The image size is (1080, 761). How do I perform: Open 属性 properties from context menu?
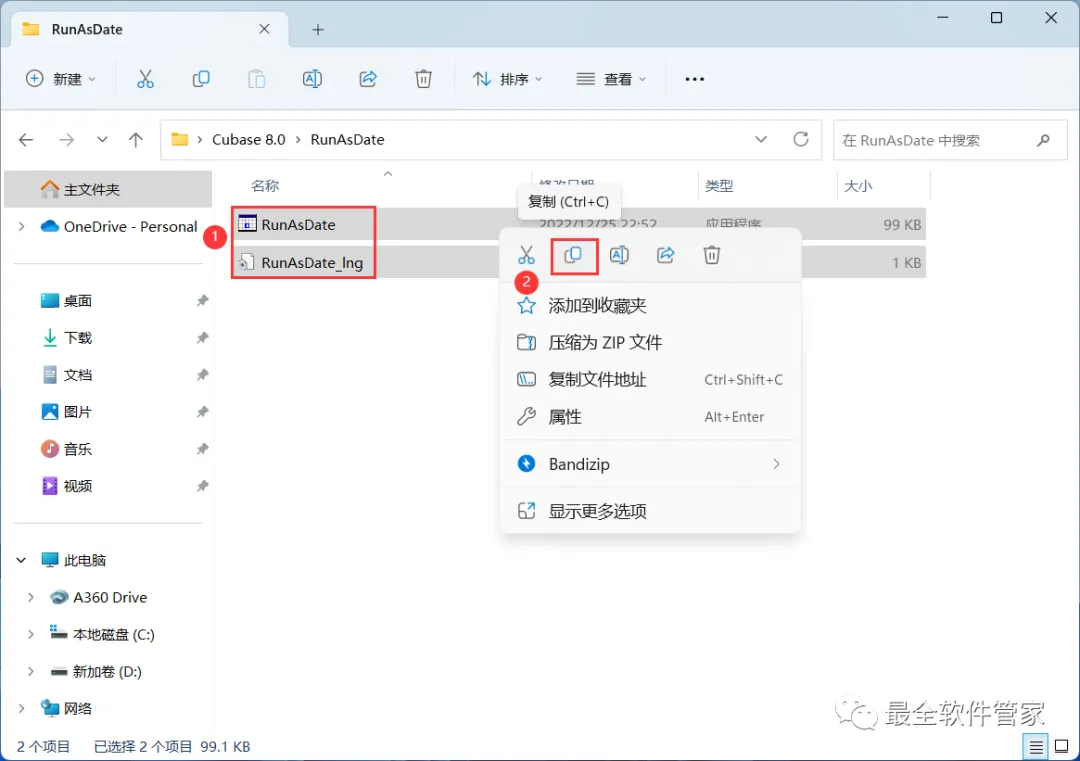650,417
